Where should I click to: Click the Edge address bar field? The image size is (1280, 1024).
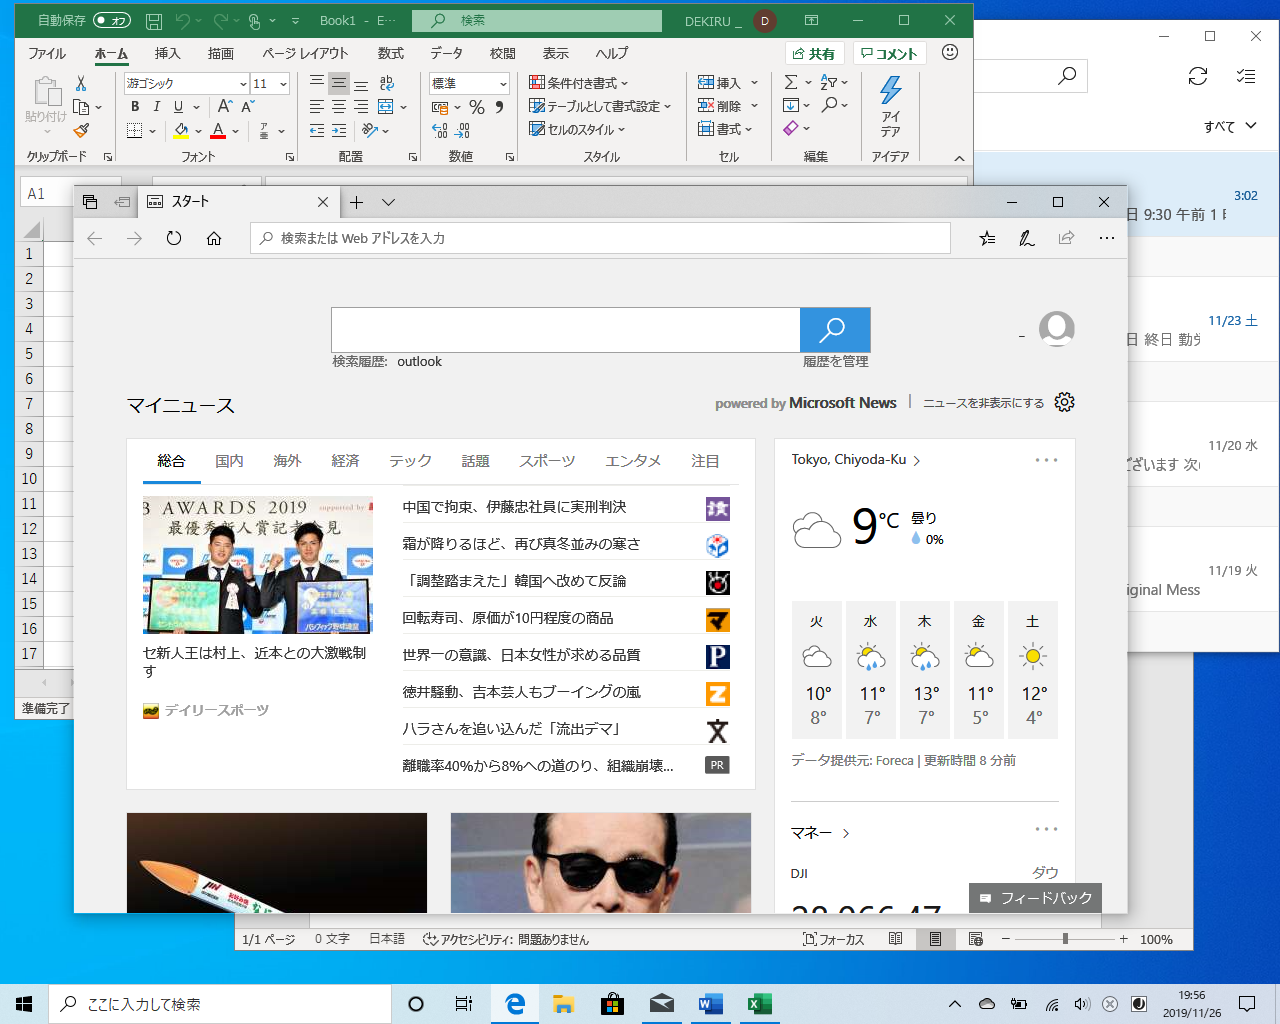(600, 238)
